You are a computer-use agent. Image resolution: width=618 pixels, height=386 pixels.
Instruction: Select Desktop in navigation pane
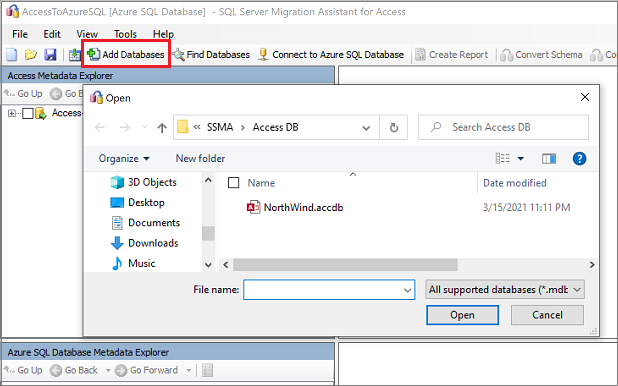pyautogui.click(x=138, y=203)
